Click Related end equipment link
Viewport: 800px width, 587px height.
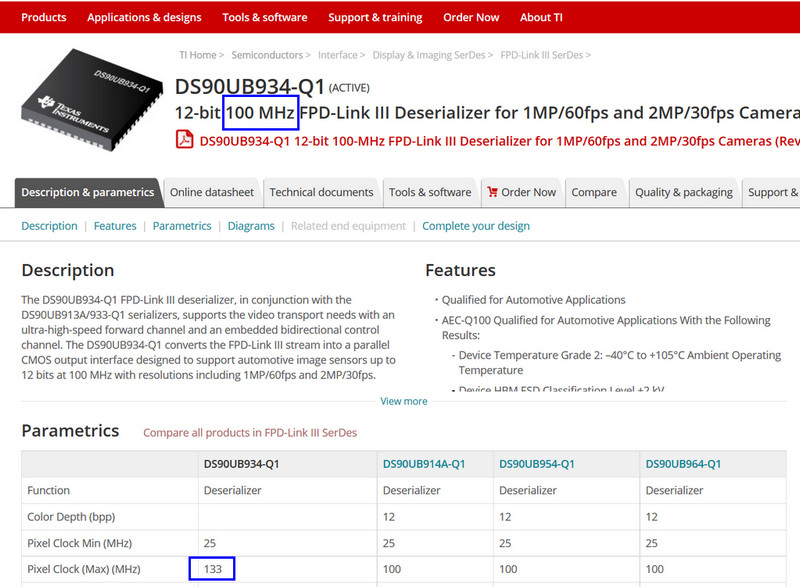pos(348,226)
